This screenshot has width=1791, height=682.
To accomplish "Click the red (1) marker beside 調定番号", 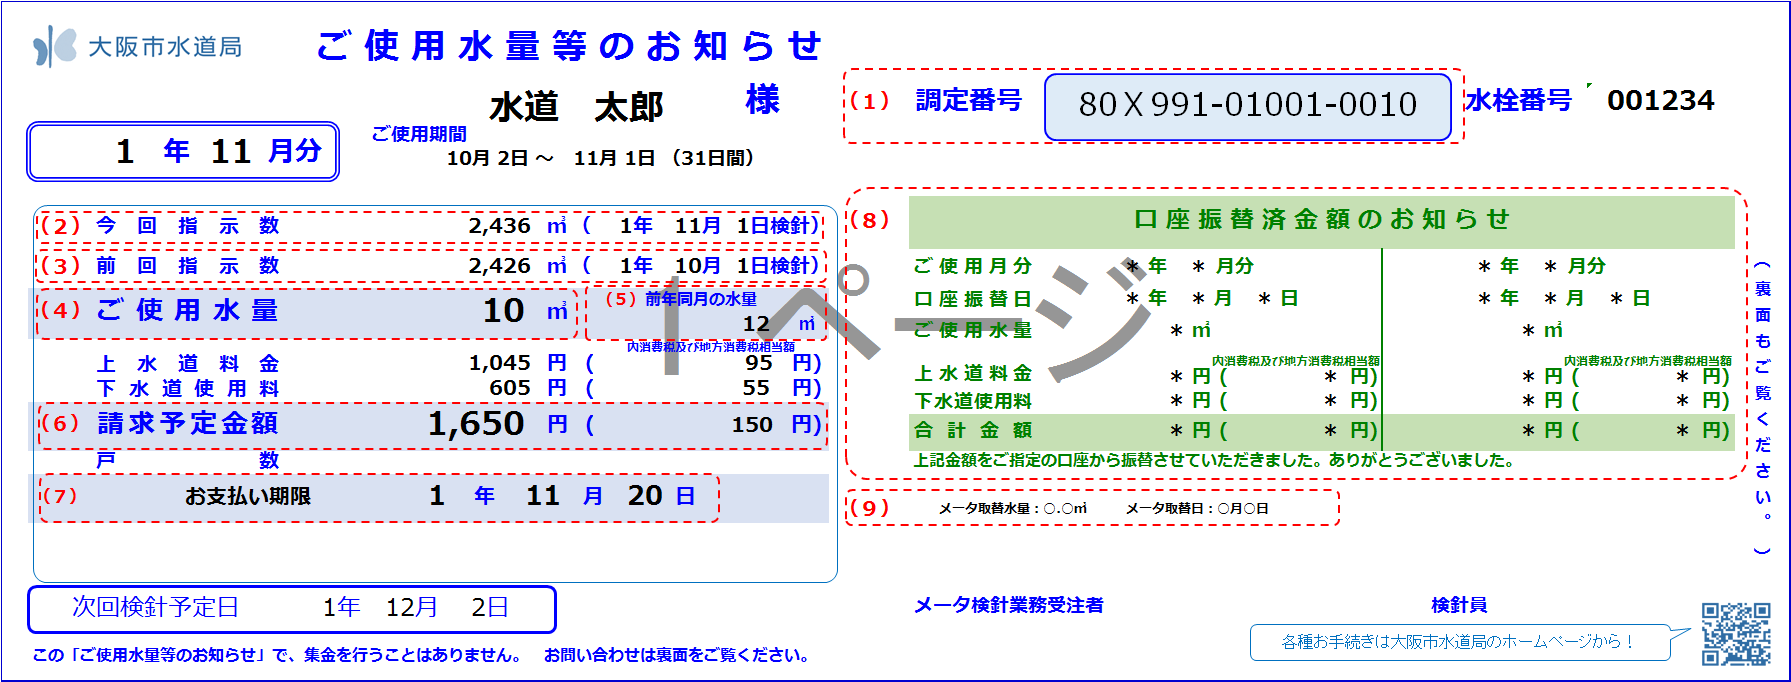I will coord(869,101).
